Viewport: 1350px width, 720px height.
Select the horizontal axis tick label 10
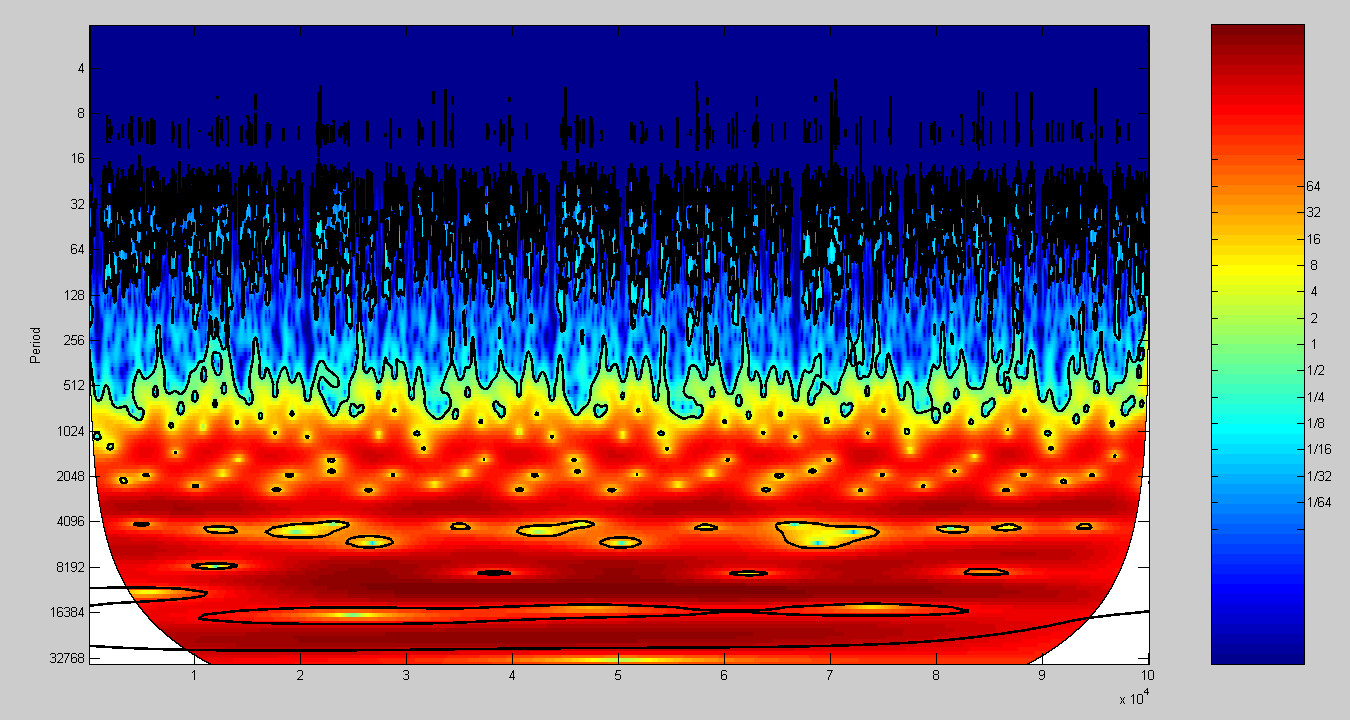[1148, 677]
